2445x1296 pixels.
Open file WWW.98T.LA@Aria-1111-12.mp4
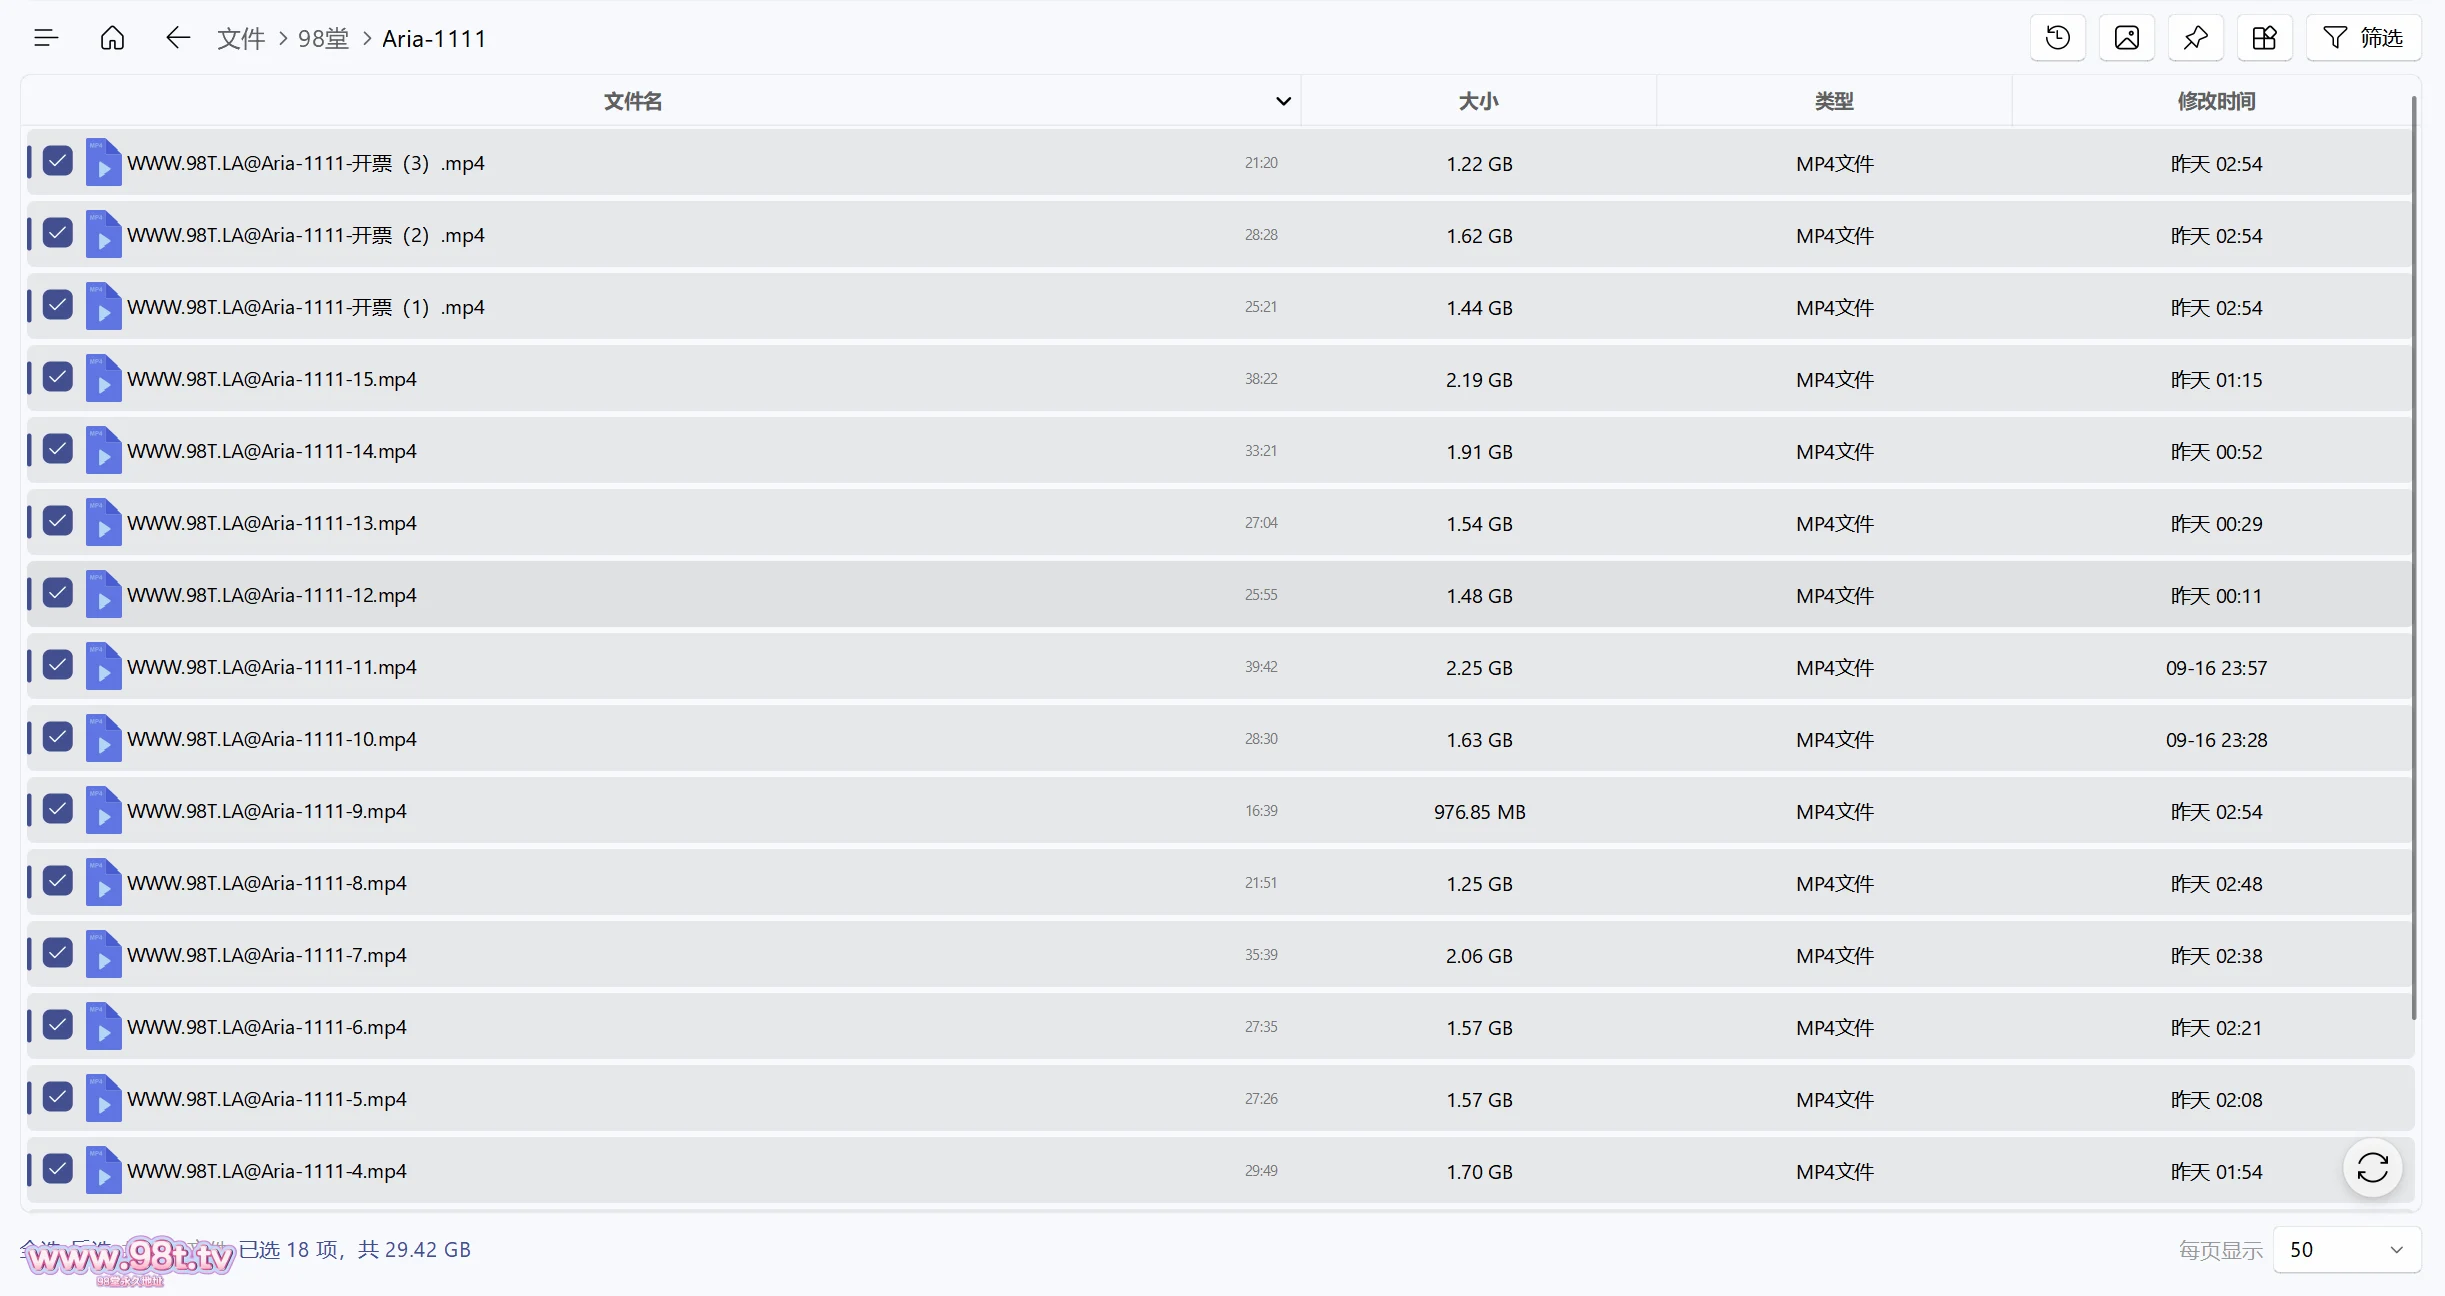coord(272,595)
